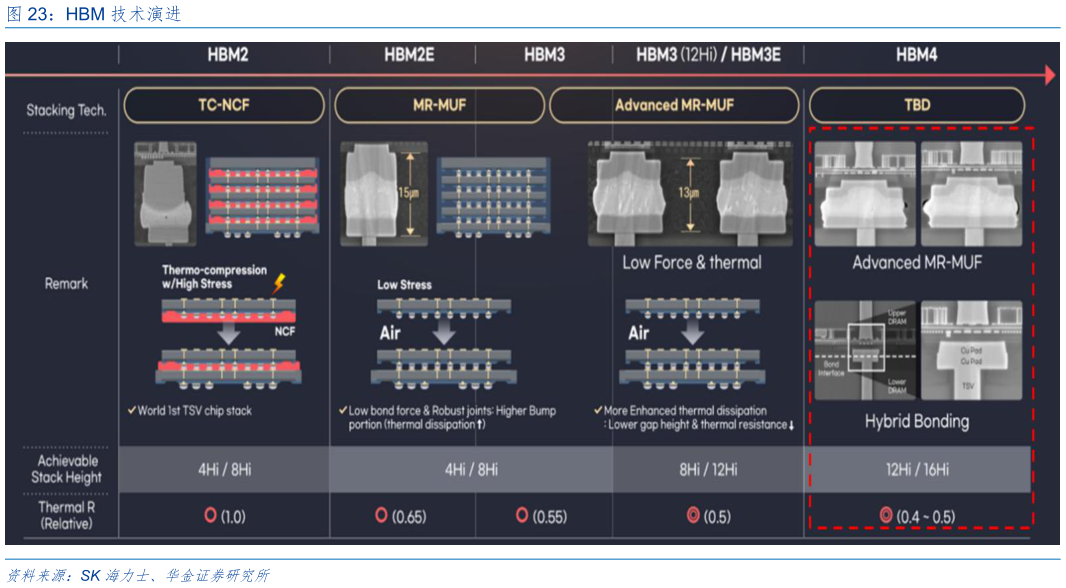Click the 15µm bump cross-section image
Viewport: 1066px width, 588px height.
[x=384, y=192]
